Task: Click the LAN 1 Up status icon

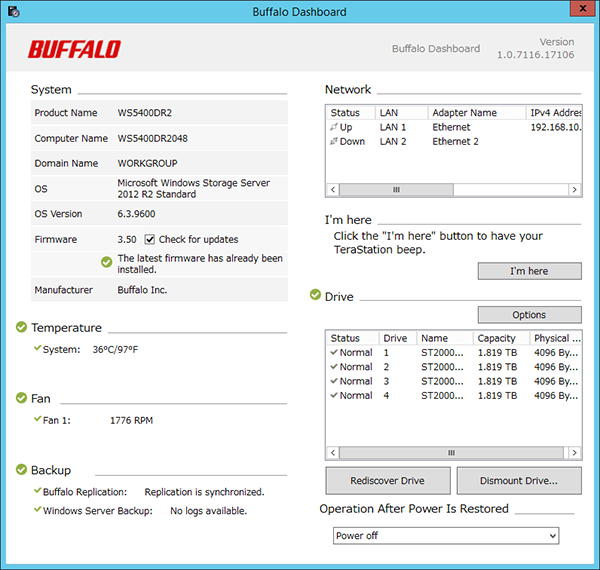Action: [334, 128]
